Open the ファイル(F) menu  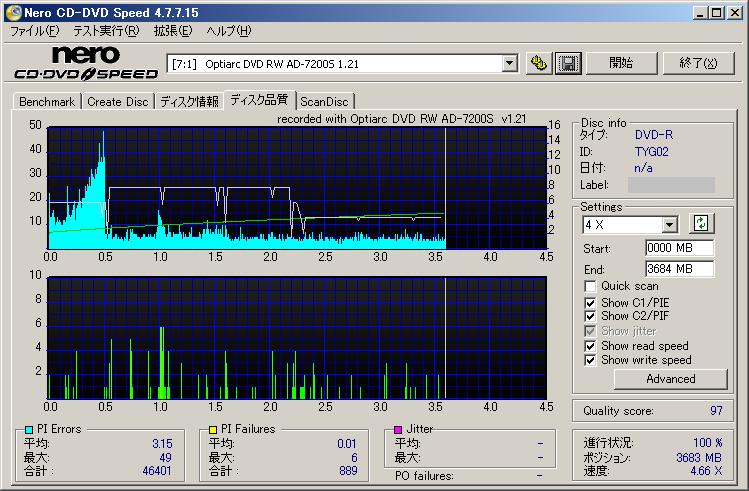point(34,31)
